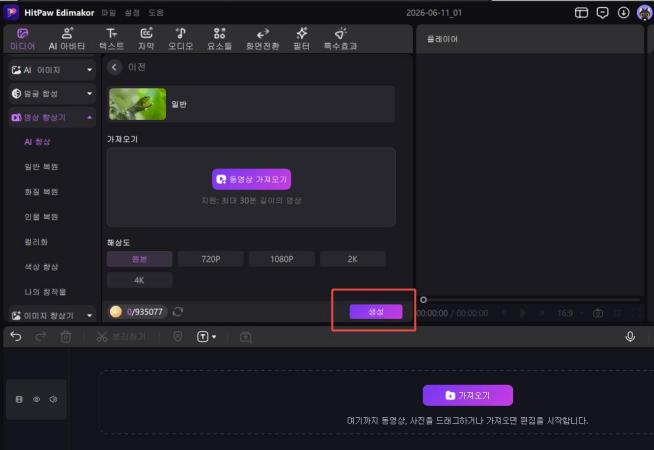Switch to the 텍스트 (Text) tab
This screenshot has height=450, width=654.
(111, 39)
